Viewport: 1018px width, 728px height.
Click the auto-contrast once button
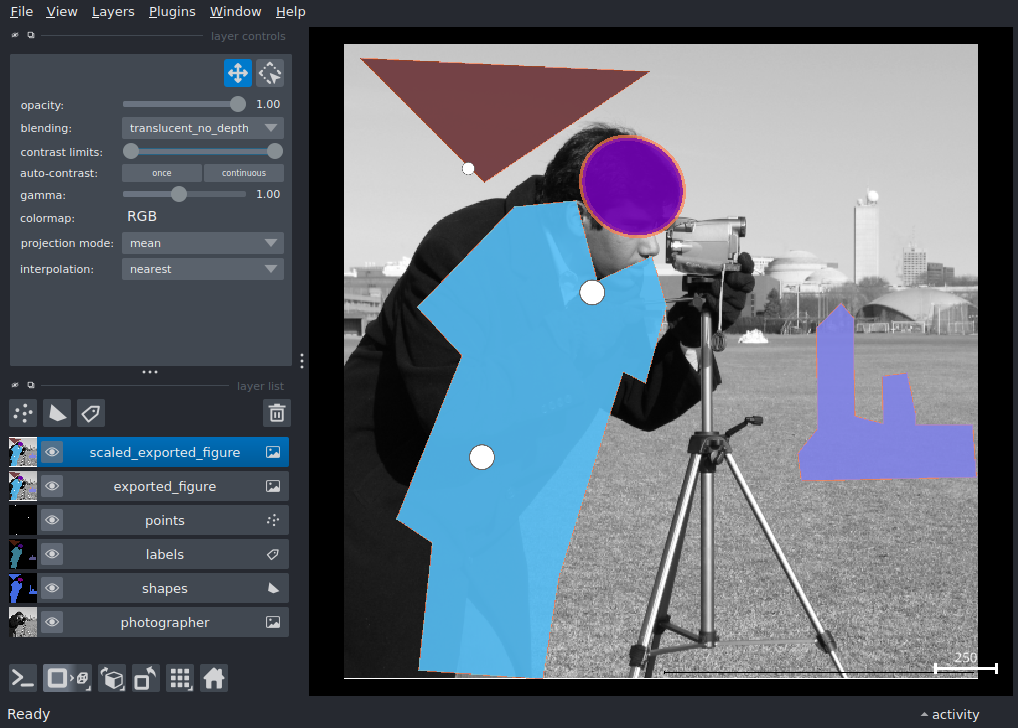(162, 173)
